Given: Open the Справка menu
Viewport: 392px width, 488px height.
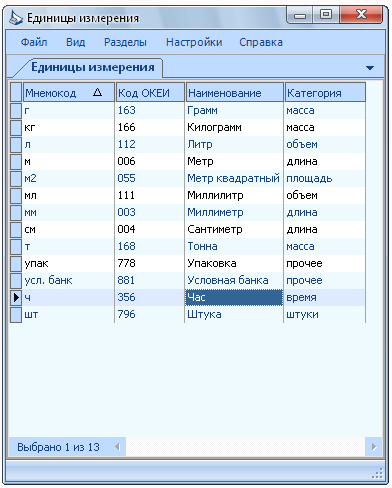Looking at the screenshot, I should coord(261,42).
